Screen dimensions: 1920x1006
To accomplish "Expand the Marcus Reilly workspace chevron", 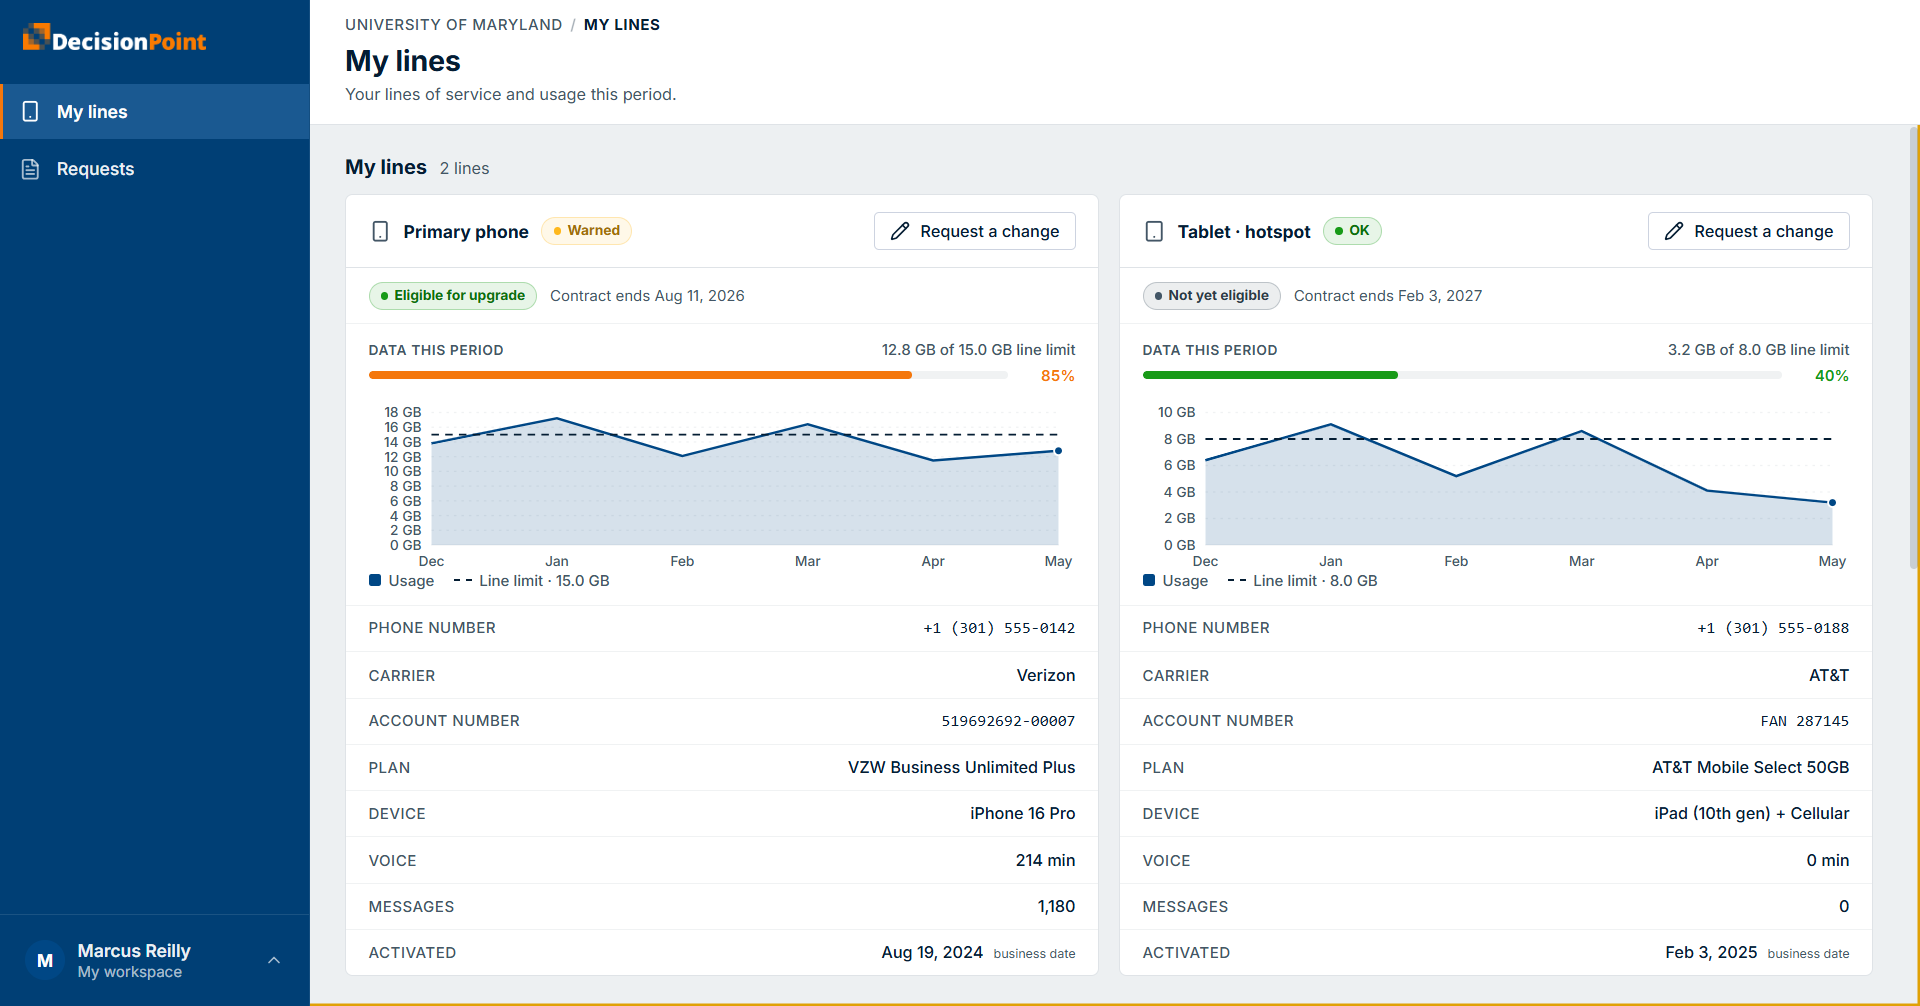I will pyautogui.click(x=274, y=960).
